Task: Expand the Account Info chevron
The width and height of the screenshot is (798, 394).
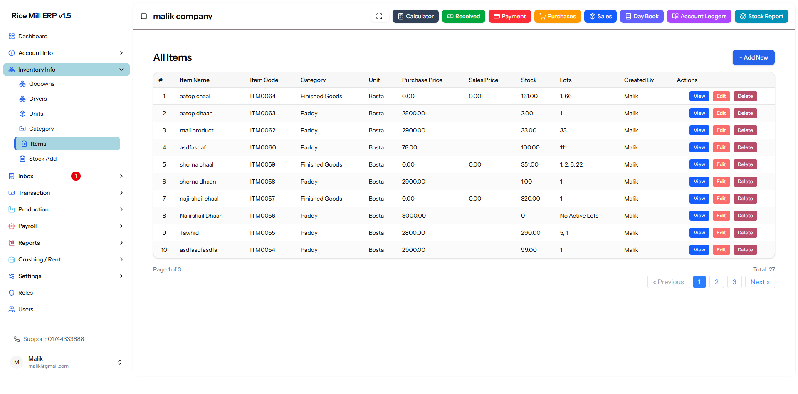Action: [121, 53]
